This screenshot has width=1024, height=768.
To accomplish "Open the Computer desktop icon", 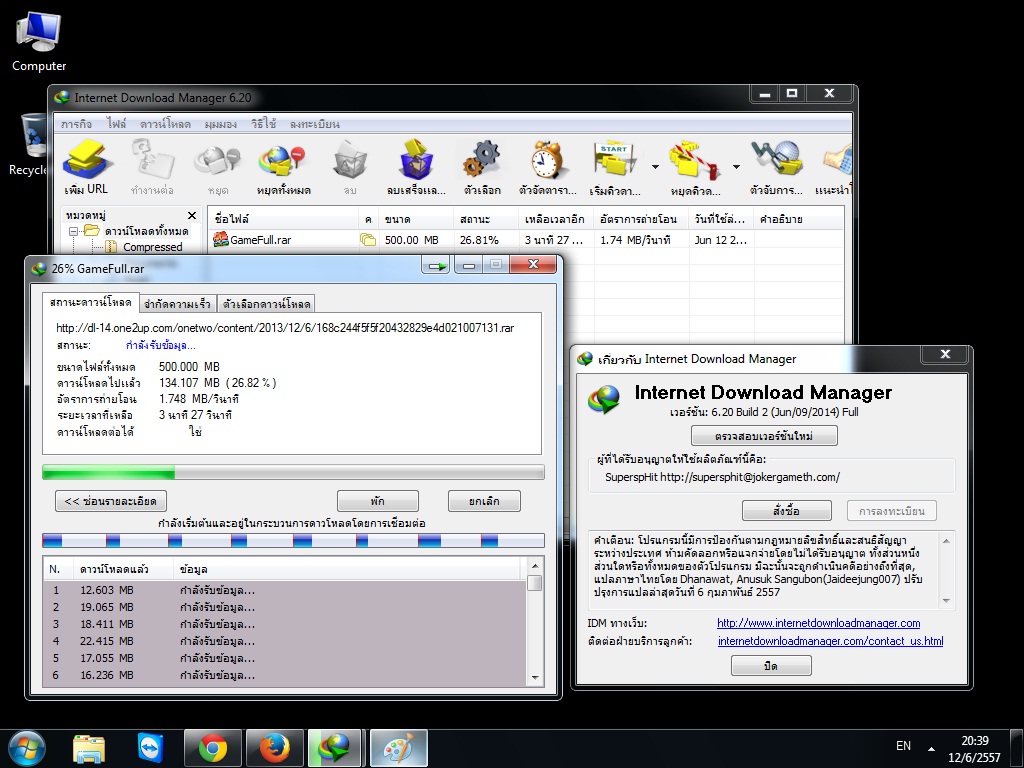I will click(x=39, y=41).
